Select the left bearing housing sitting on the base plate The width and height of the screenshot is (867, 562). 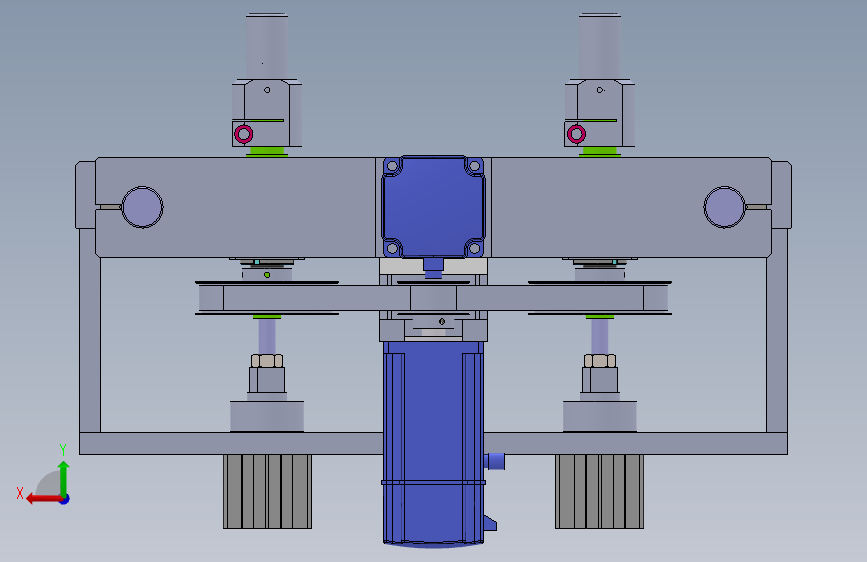click(267, 416)
